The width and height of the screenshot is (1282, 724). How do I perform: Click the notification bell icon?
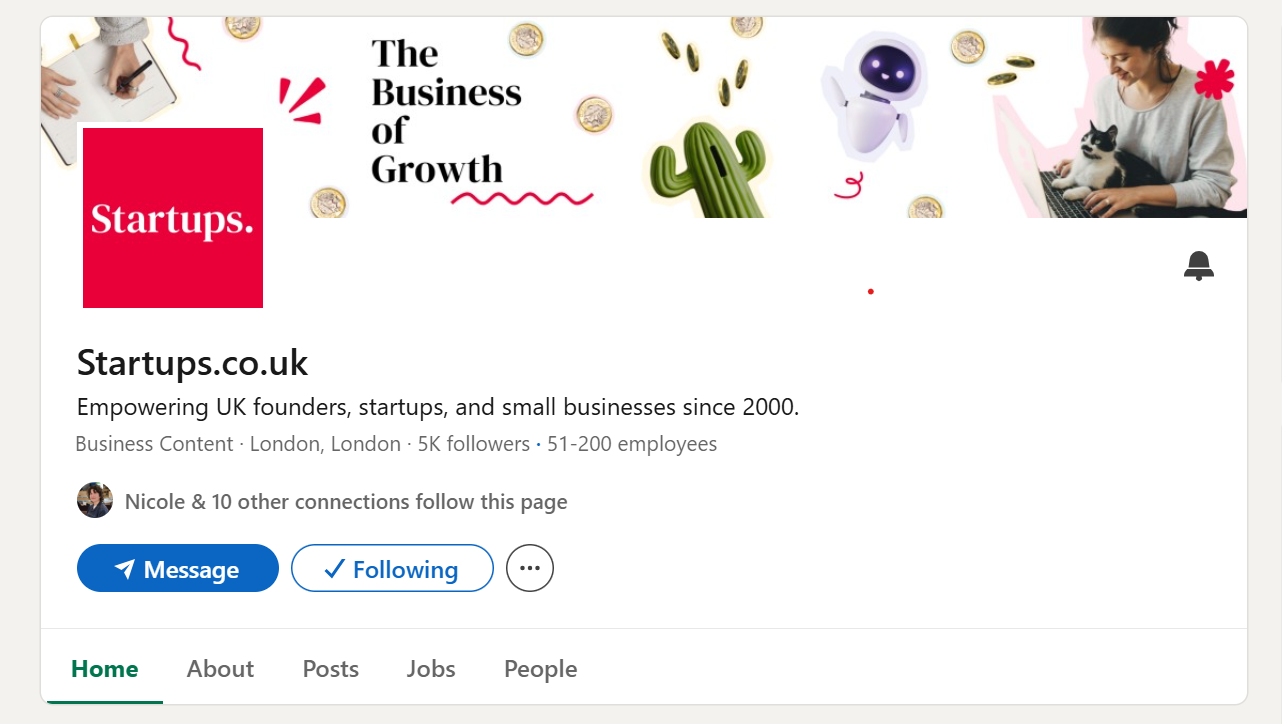[1198, 266]
